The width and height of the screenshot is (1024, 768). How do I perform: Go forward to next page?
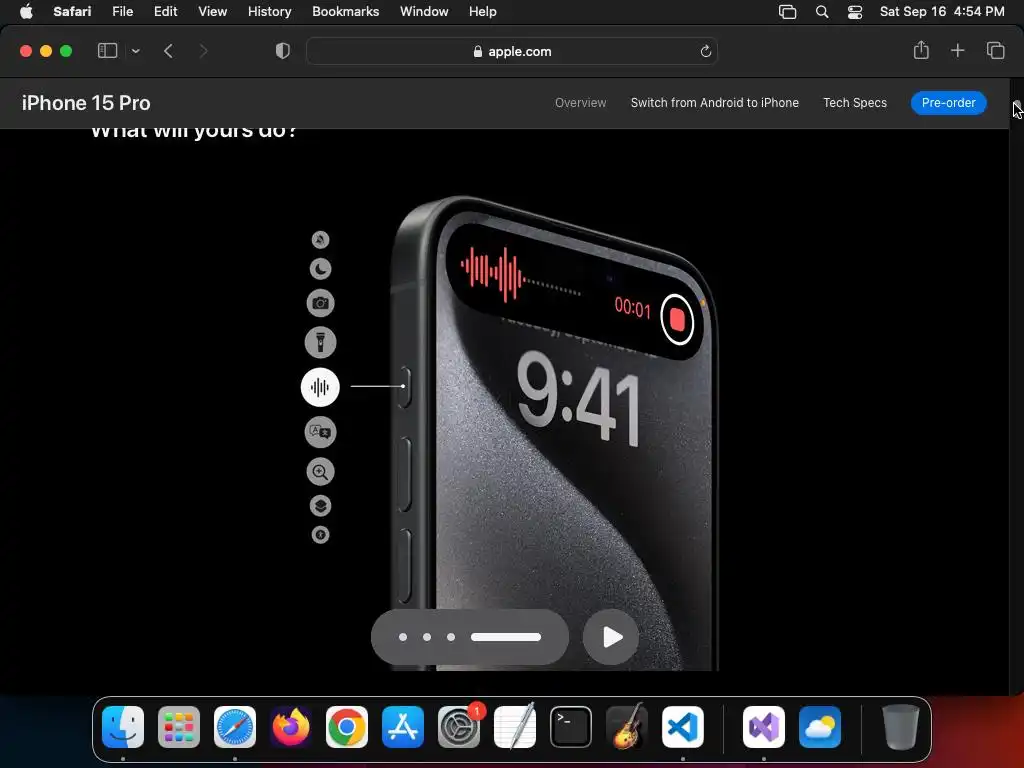(203, 51)
